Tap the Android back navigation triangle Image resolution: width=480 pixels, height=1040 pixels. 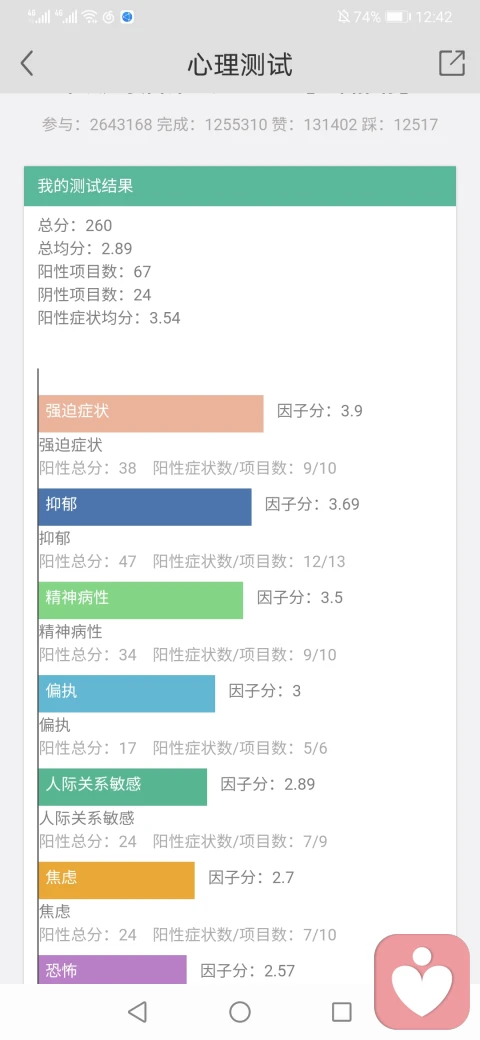(x=137, y=1012)
